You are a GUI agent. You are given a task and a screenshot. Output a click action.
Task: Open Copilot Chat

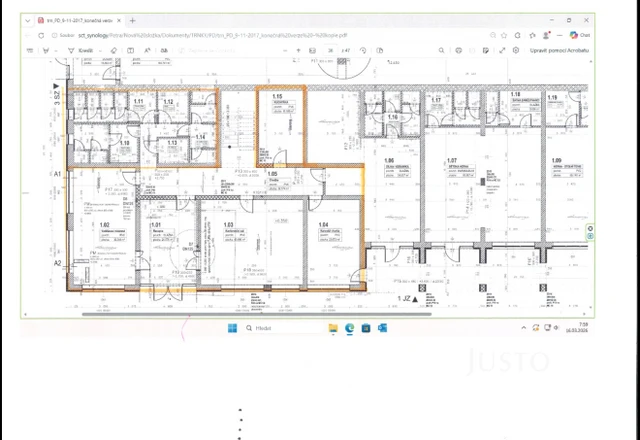pyautogui.click(x=580, y=36)
